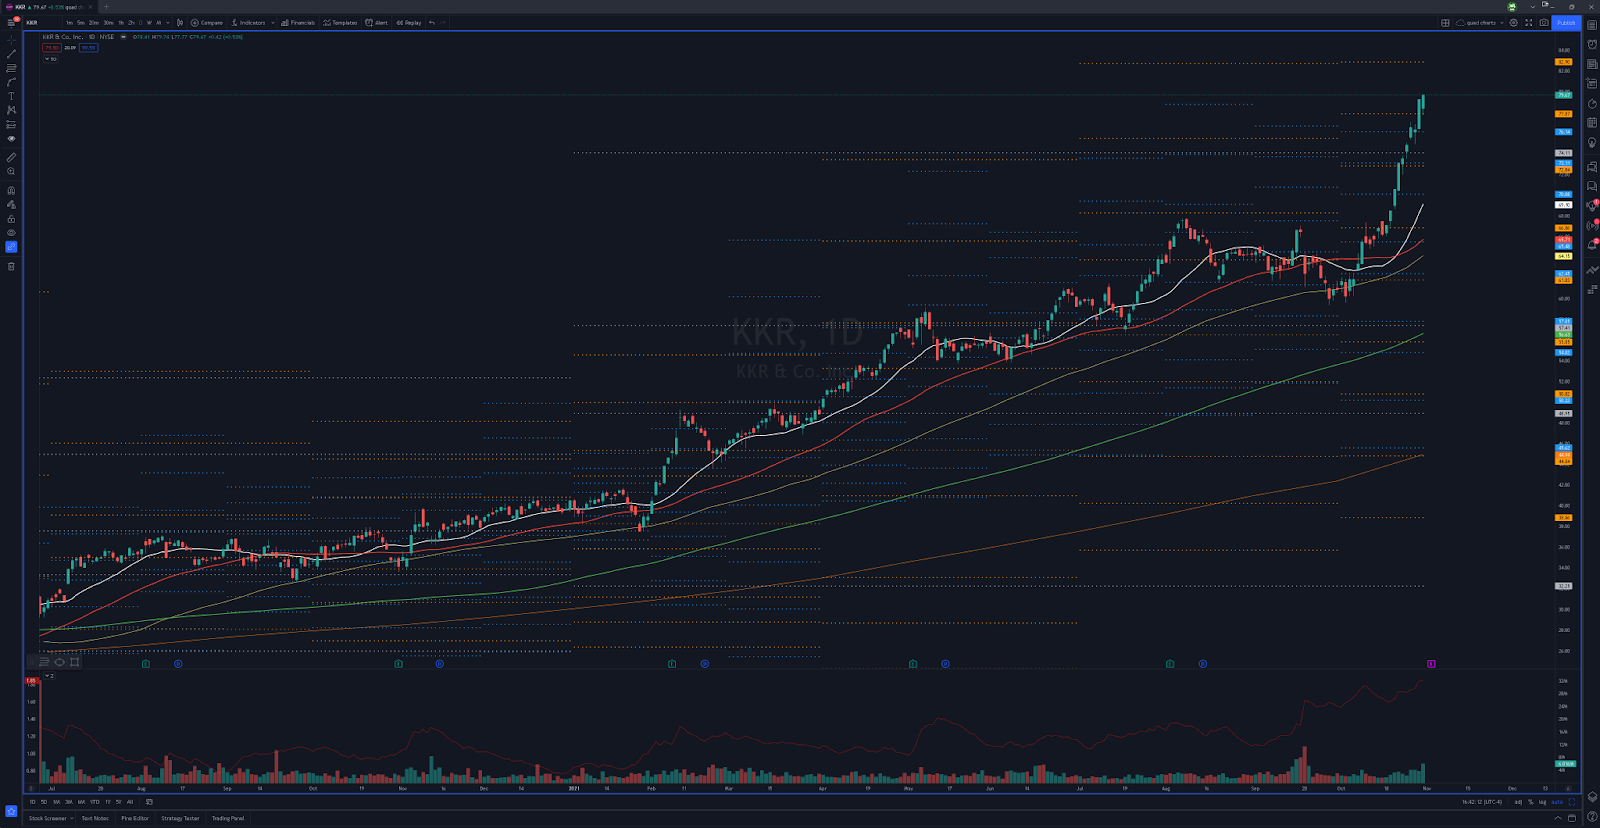
Task: Open a new tab with plus icon
Action: [106, 7]
